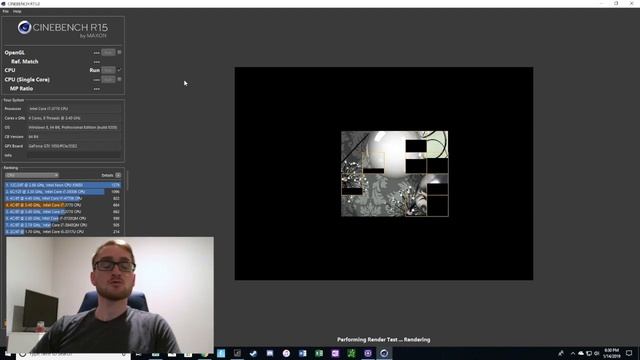
Task: Click the Run button for CPU (Single Core)
Action: pos(108,80)
